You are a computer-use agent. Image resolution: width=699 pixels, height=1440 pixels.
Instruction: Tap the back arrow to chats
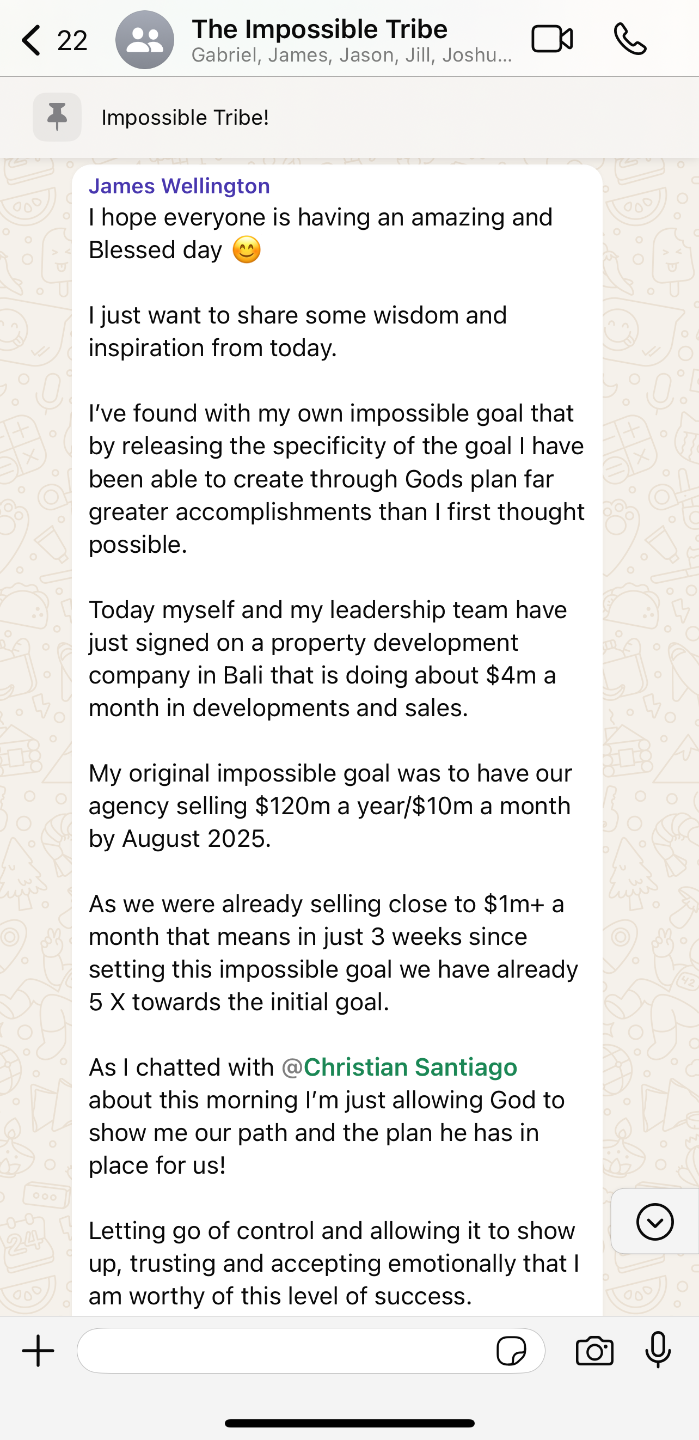[x=32, y=40]
